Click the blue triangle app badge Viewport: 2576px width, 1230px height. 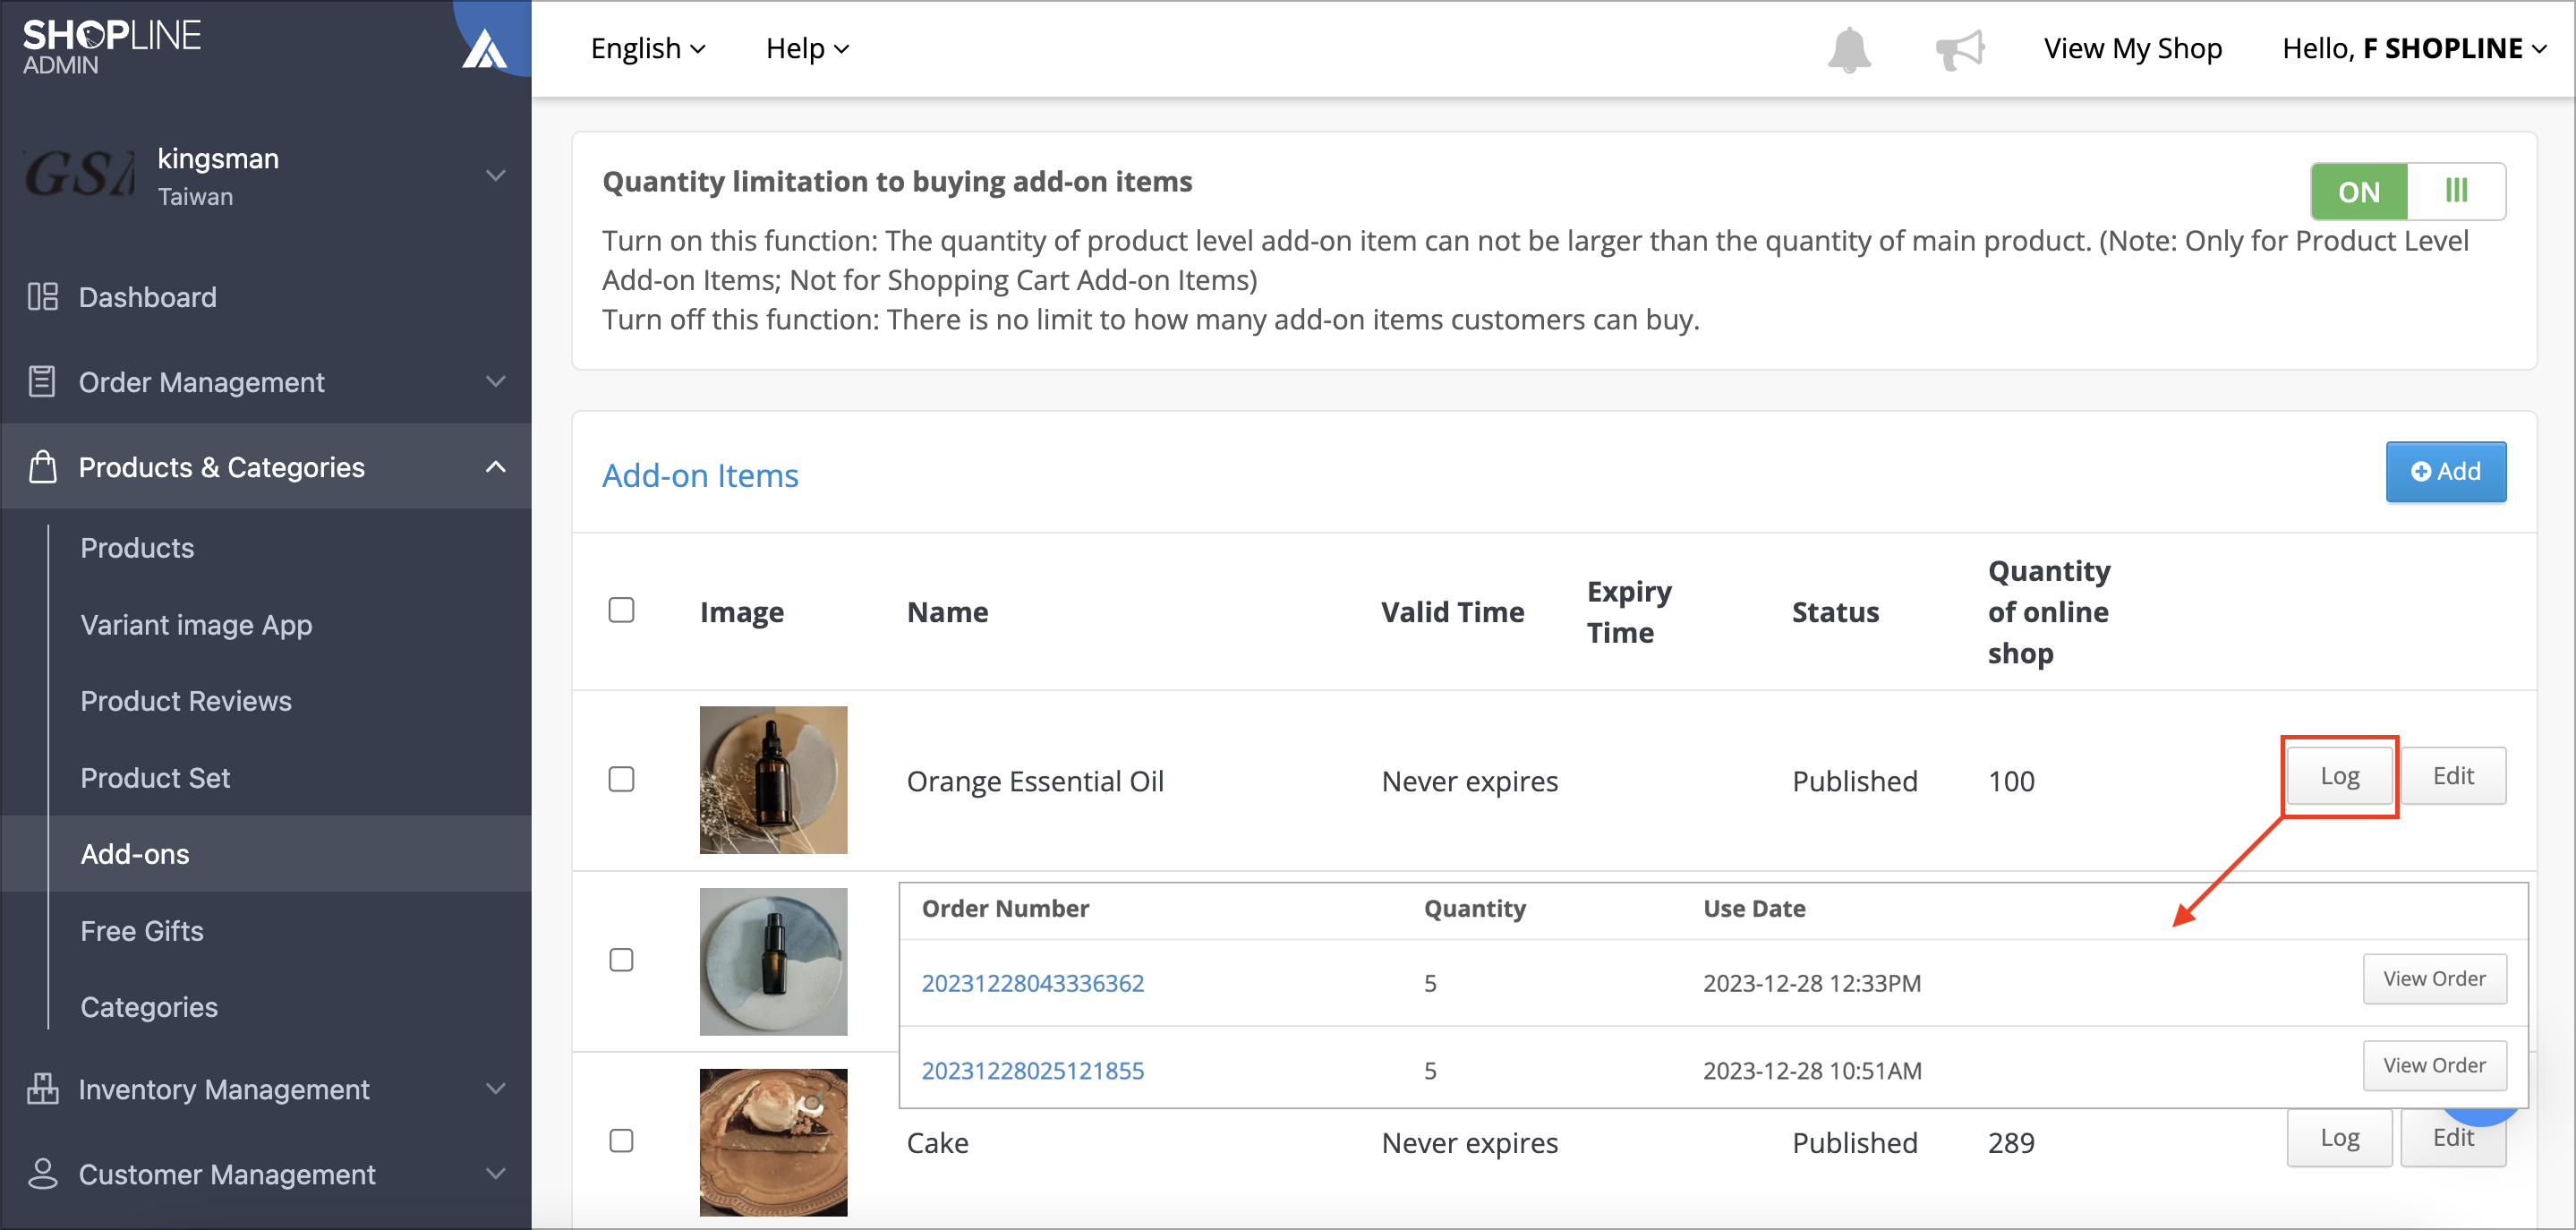pos(485,48)
